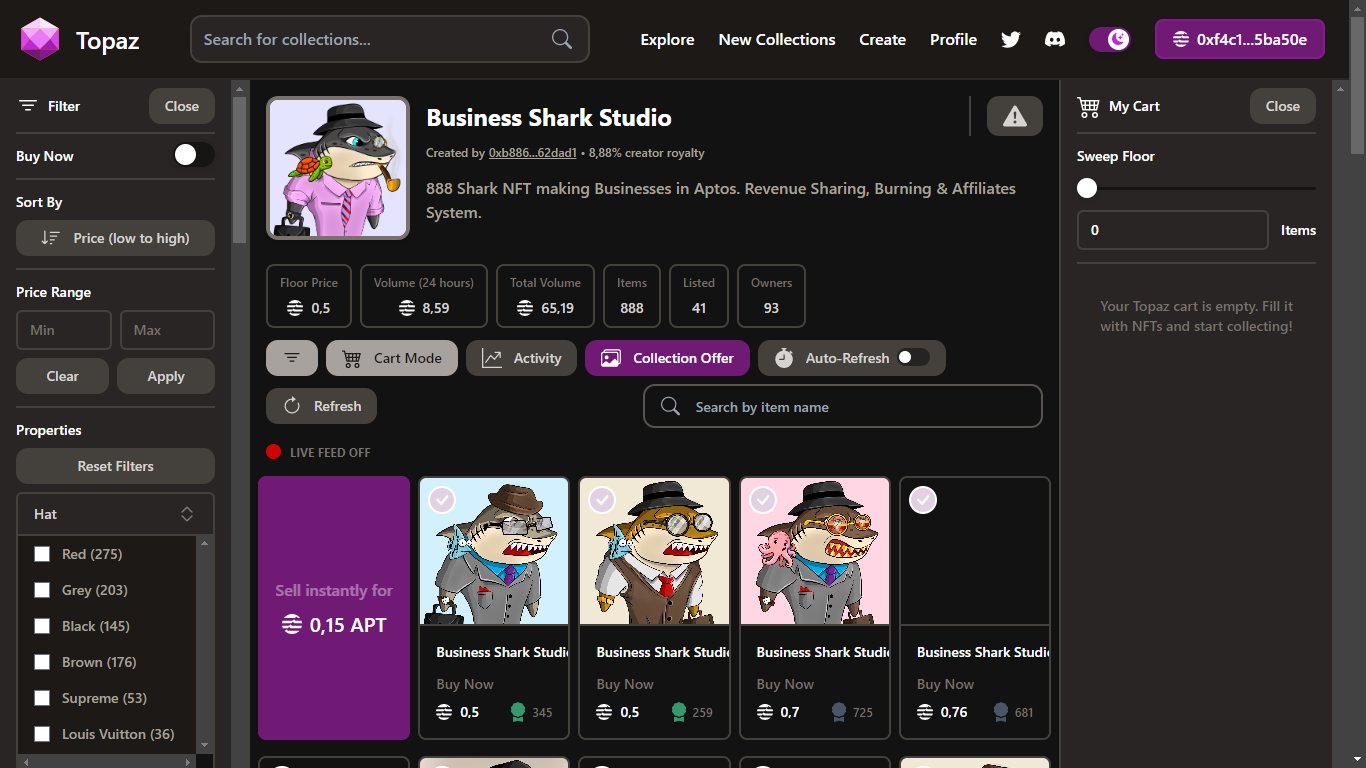Viewport: 1366px width, 768px height.
Task: Toggle dark mode moon switch
Action: pos(1110,39)
